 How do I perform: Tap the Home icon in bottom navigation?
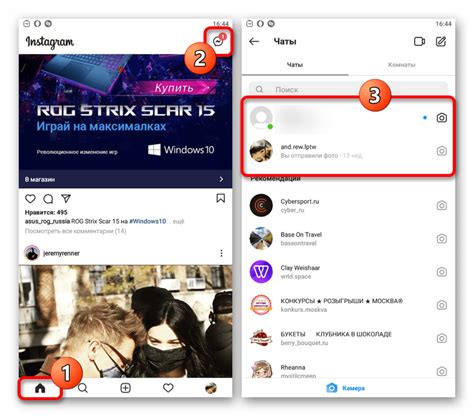point(40,388)
